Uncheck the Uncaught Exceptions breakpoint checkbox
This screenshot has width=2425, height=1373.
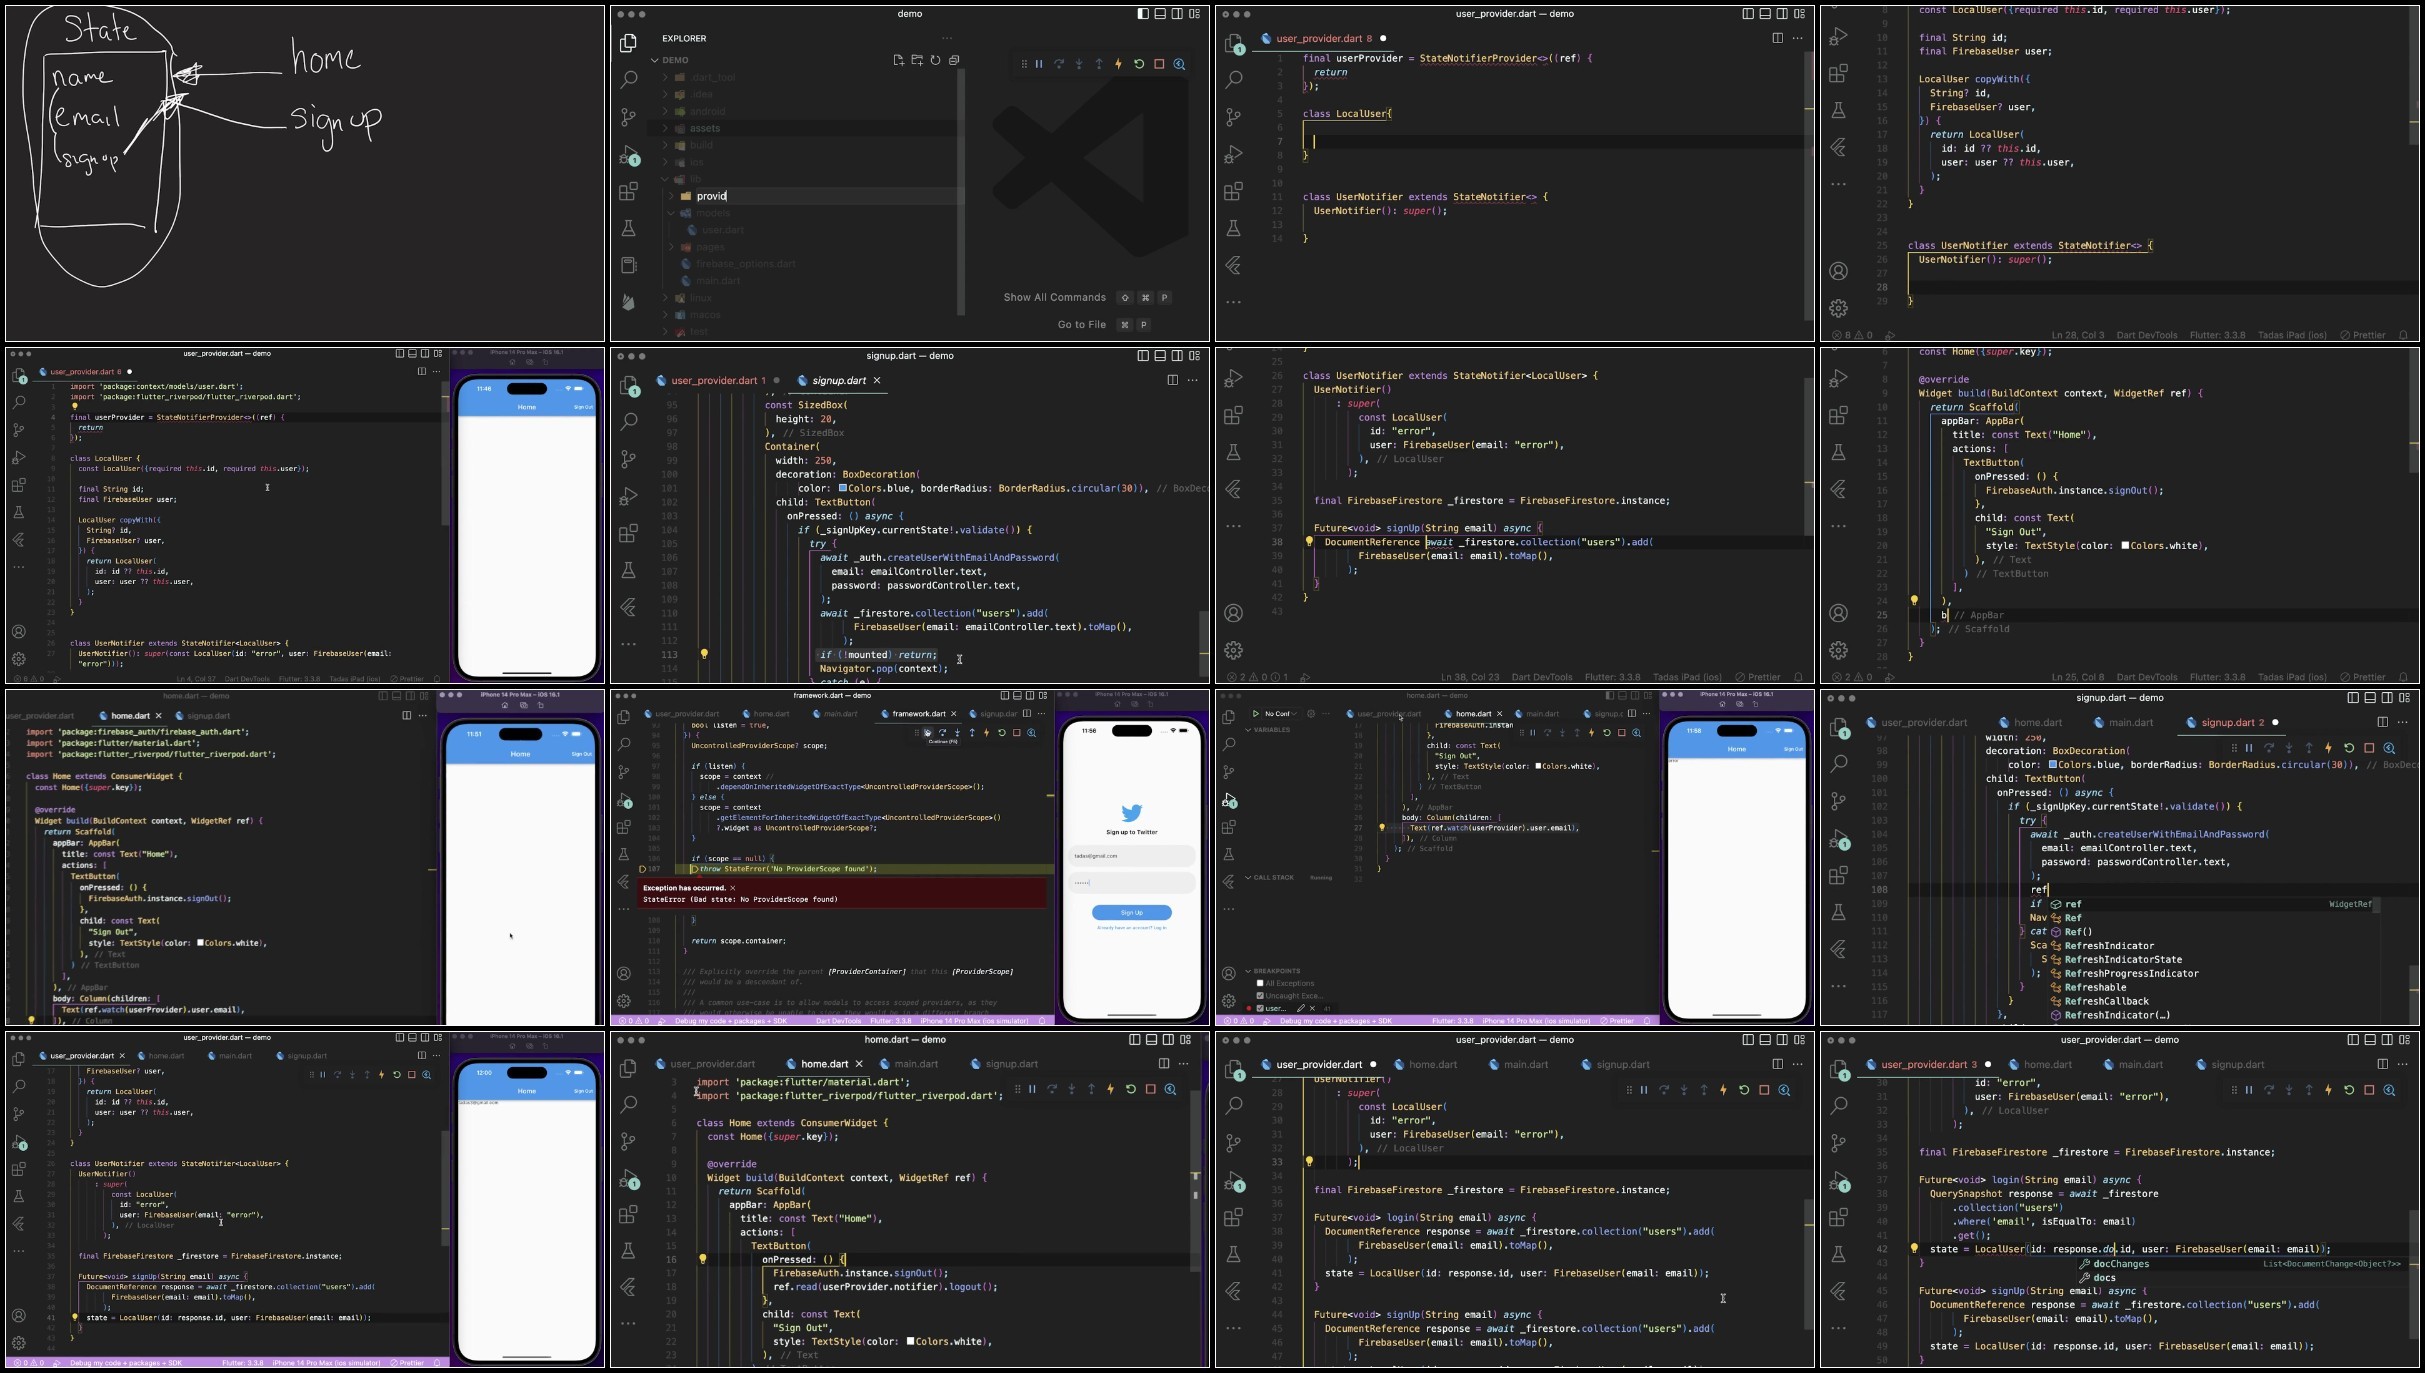(1260, 995)
